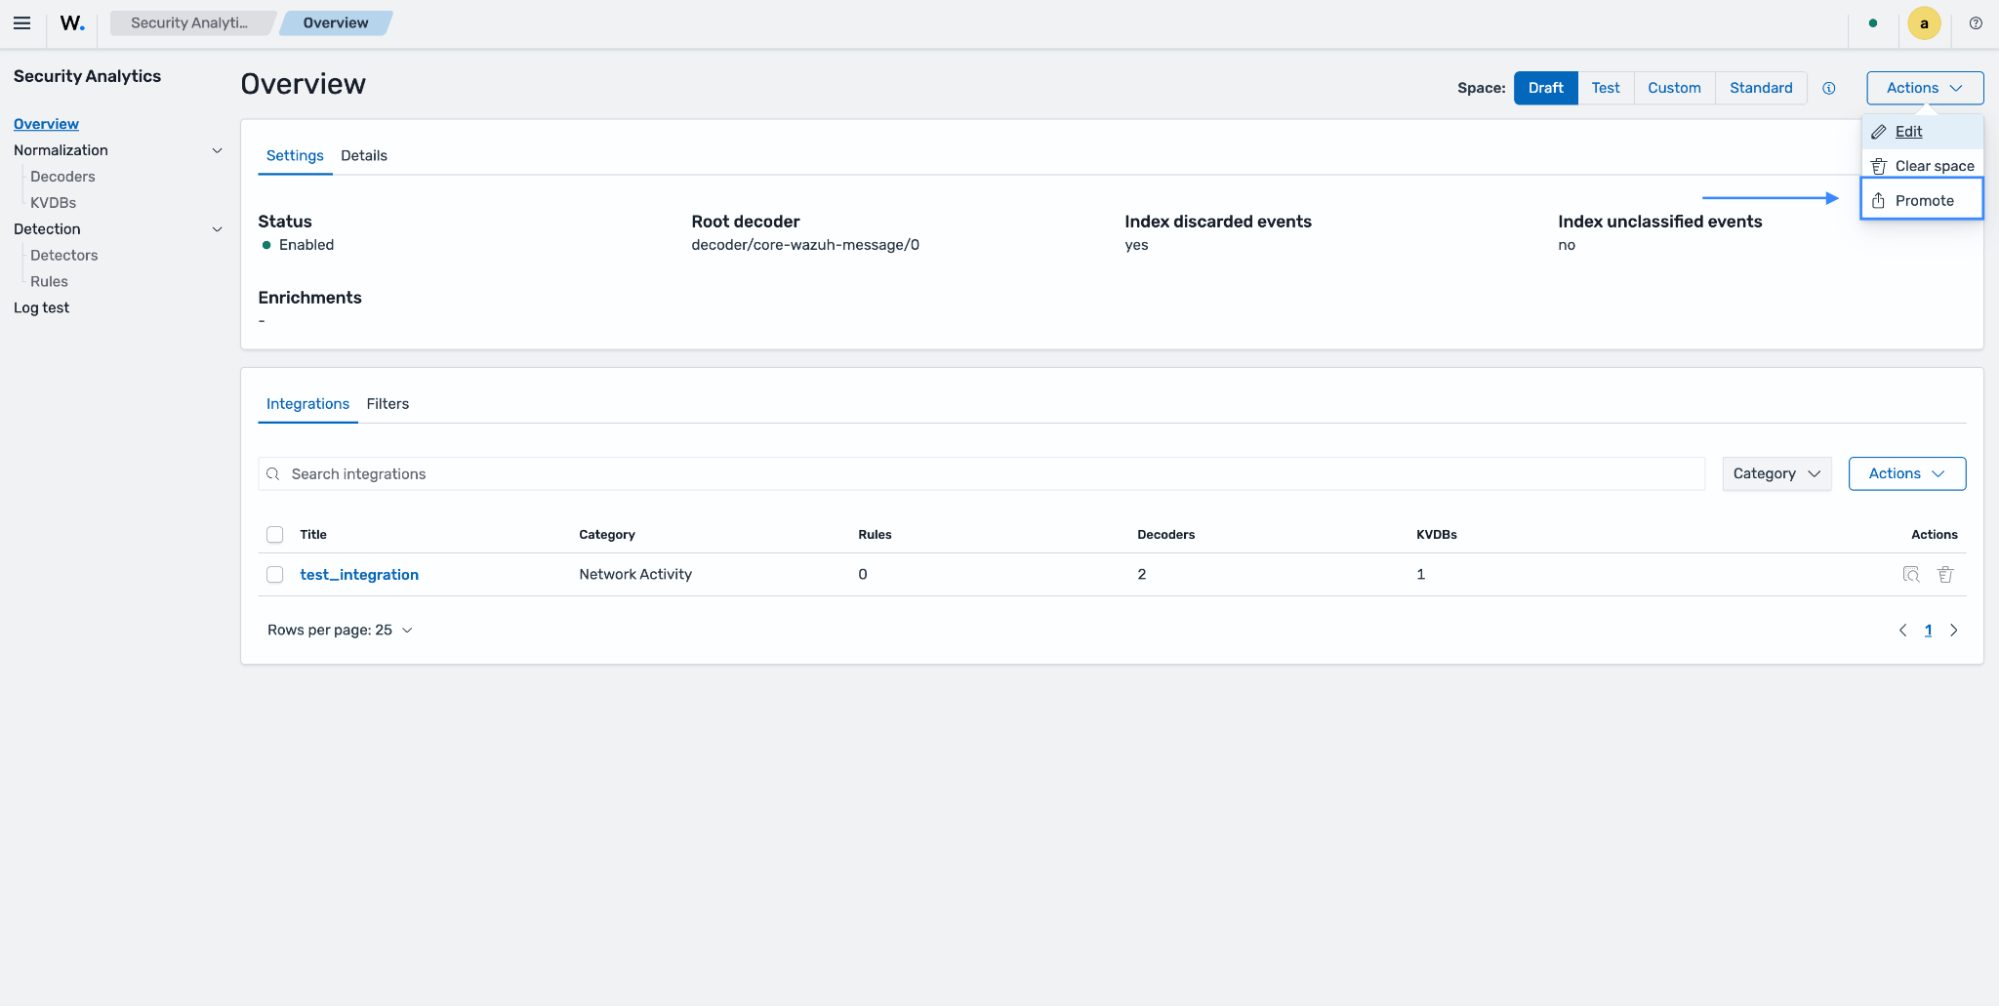
Task: Open the hamburger navigation menu
Action: click(x=21, y=23)
